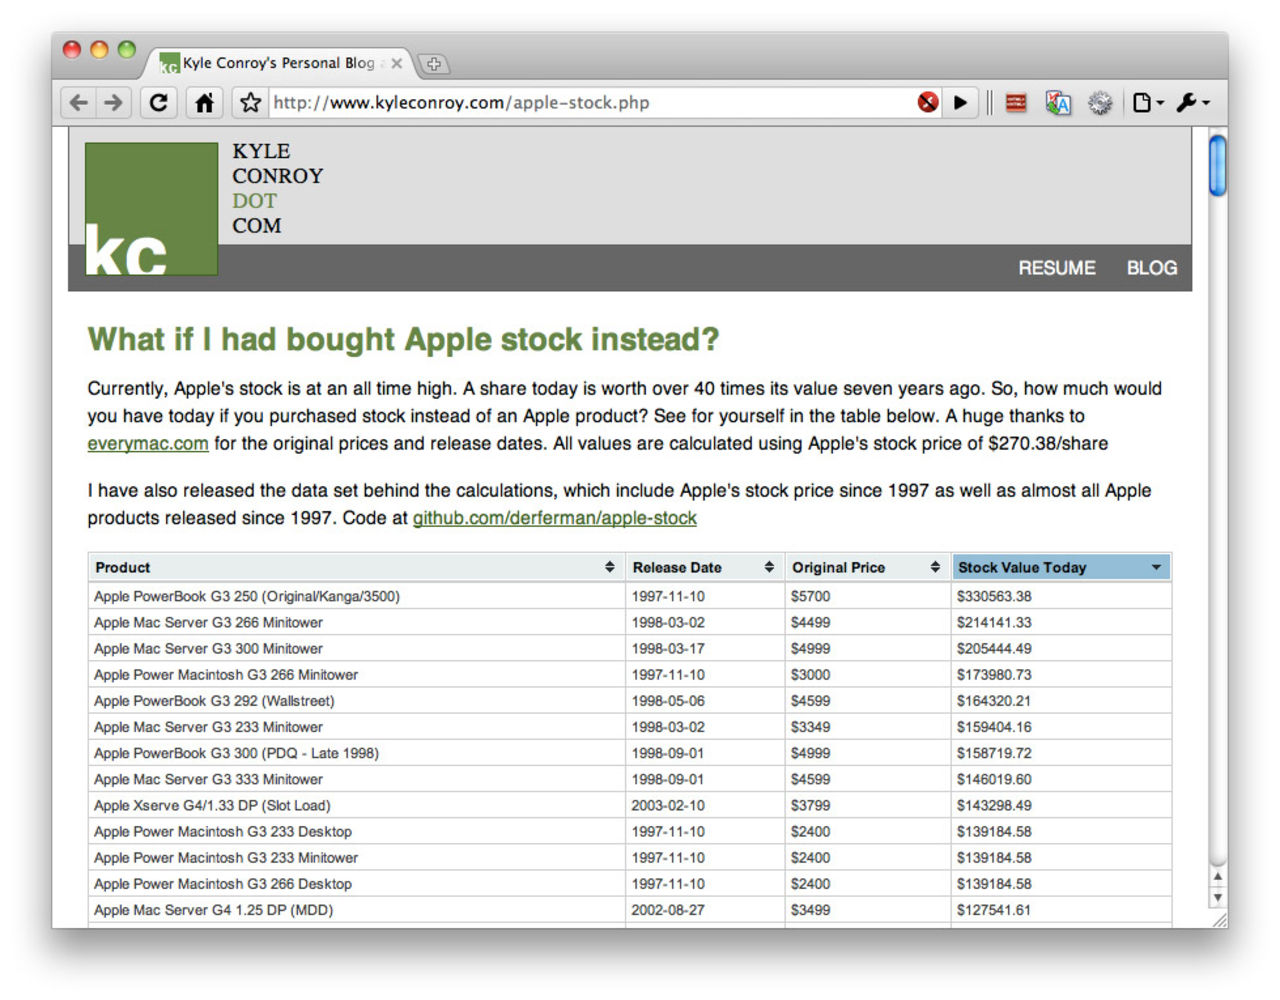Viewport: 1280px width, 1000px height.
Task: Open a new tab with plus button
Action: (433, 64)
